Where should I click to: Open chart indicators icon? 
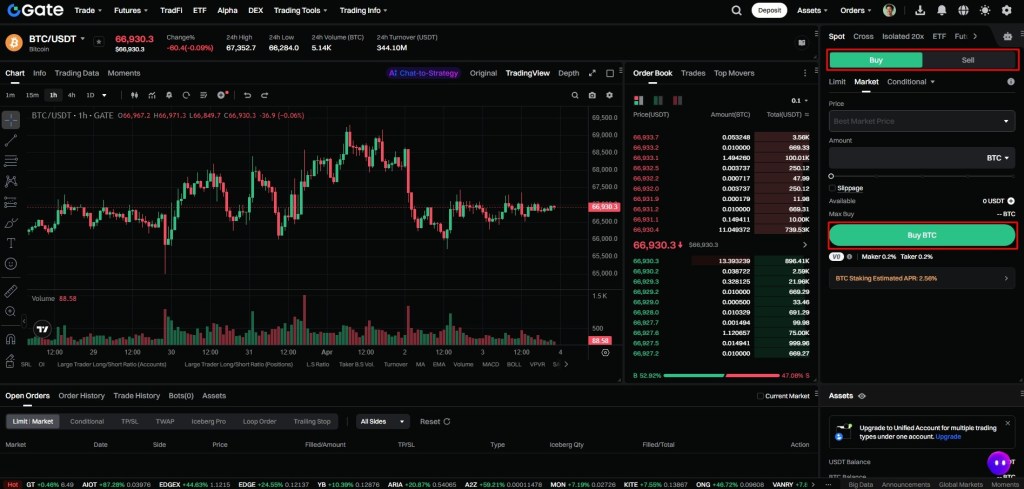(152, 95)
